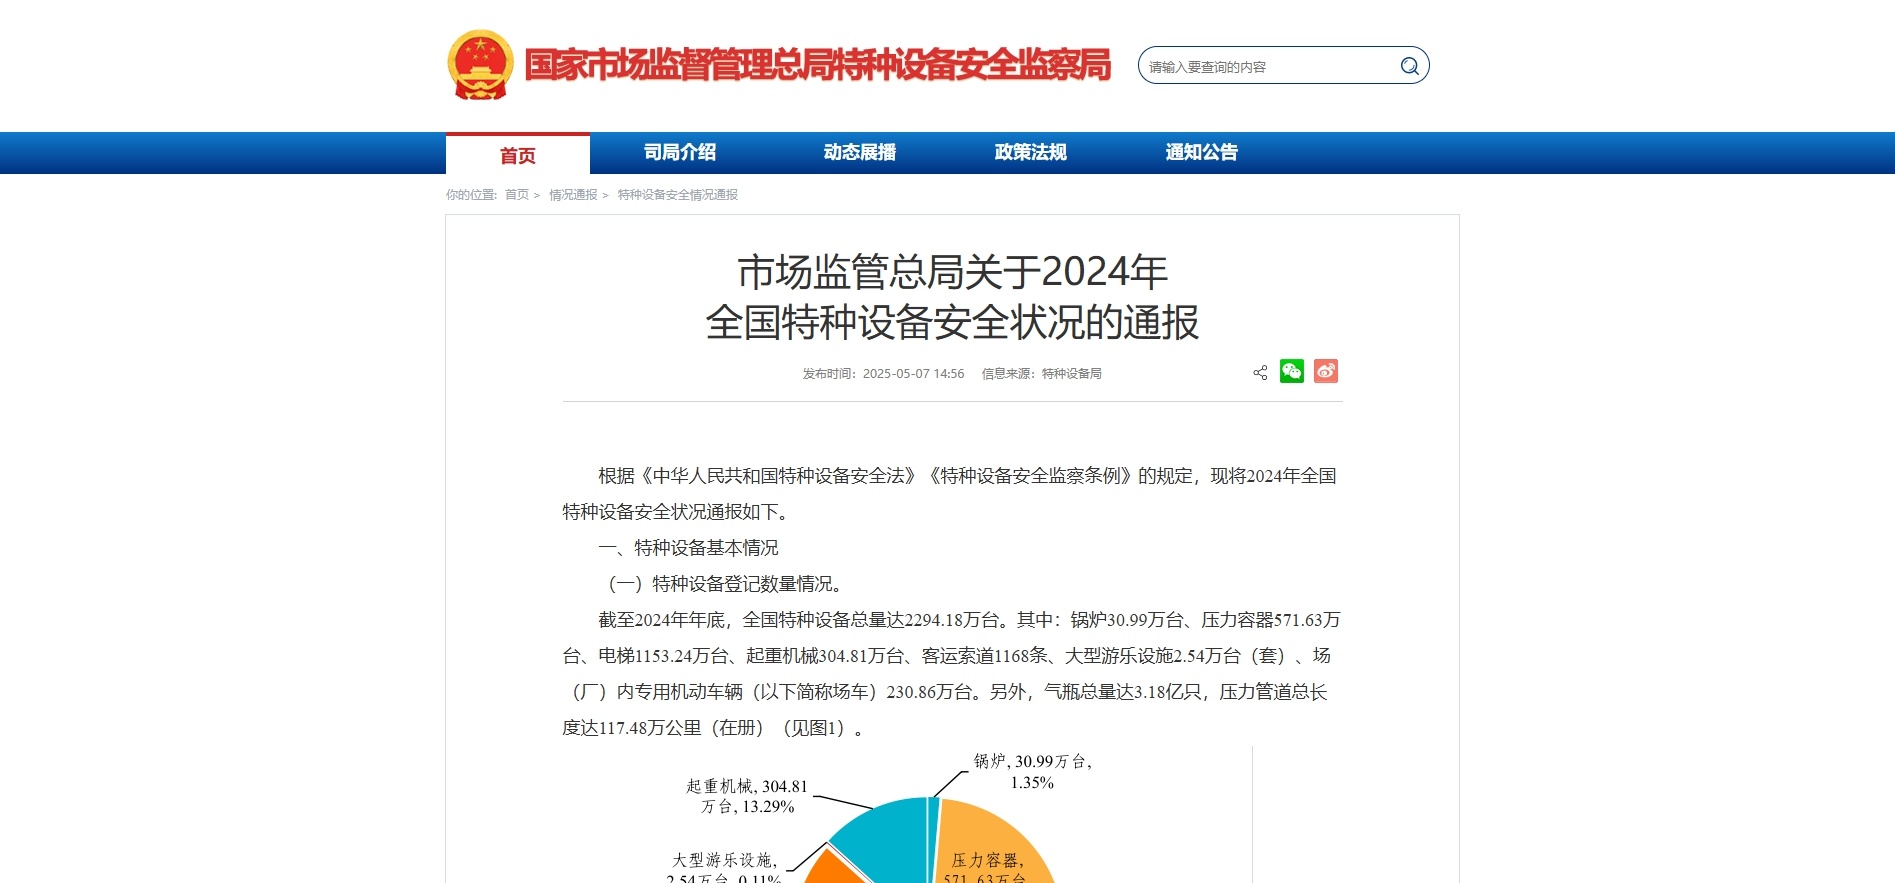The width and height of the screenshot is (1895, 883).
Task: Focus the search input field
Action: 1270,66
